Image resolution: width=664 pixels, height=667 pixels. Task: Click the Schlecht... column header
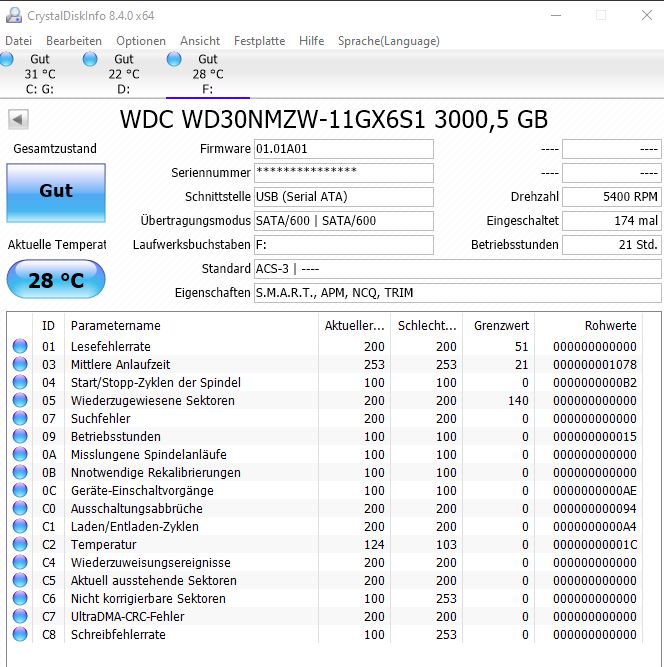tap(427, 325)
